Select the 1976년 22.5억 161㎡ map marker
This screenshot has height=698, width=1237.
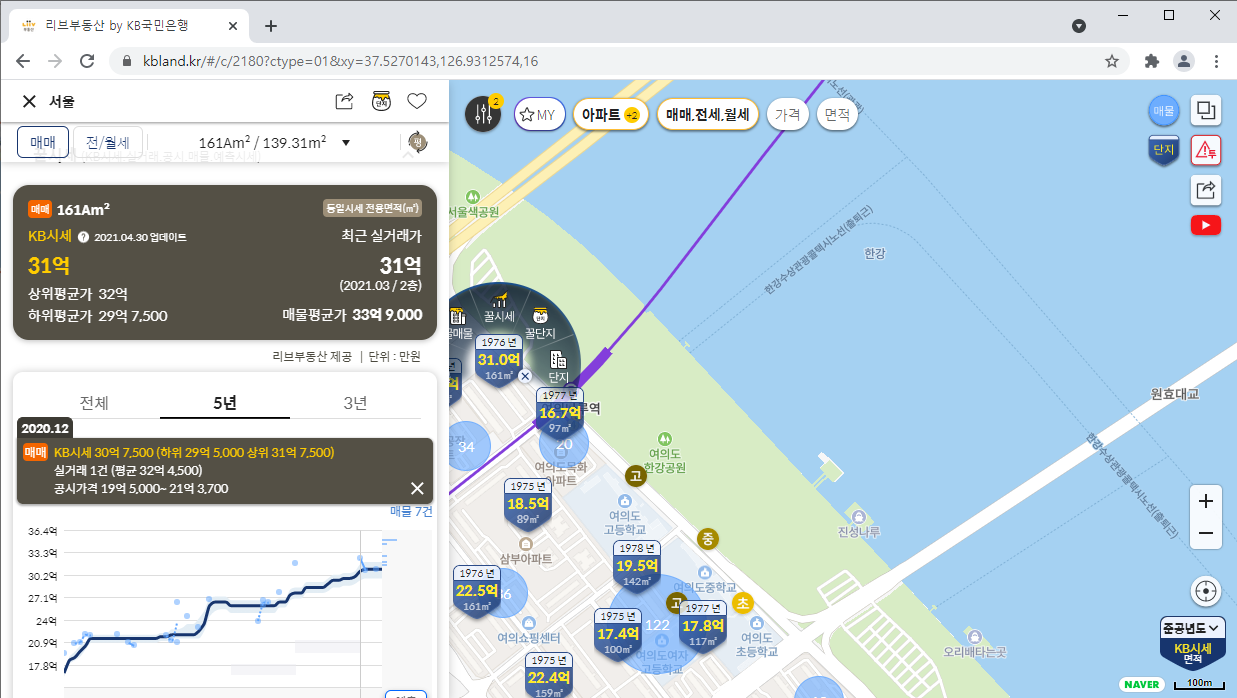click(477, 590)
